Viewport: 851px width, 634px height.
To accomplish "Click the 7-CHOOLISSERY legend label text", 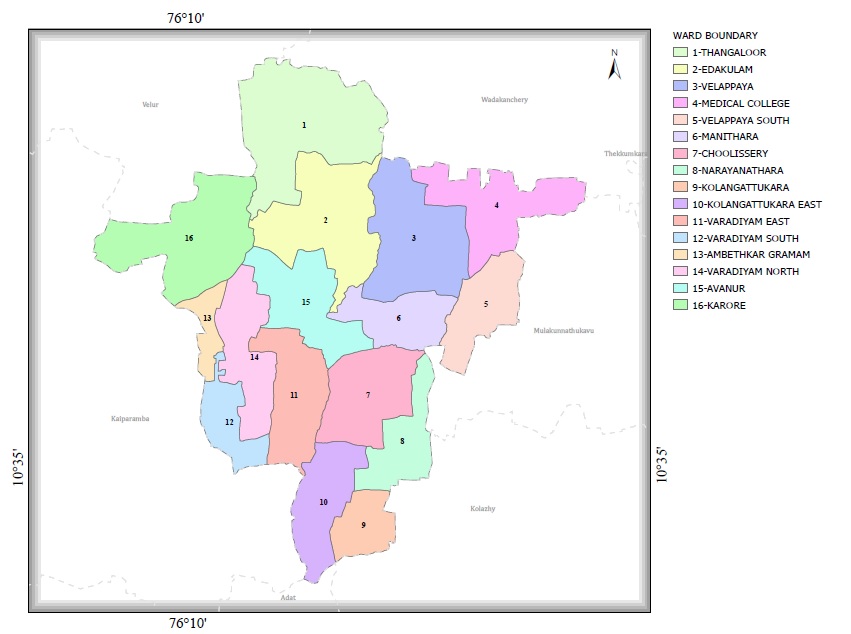I will [730, 153].
